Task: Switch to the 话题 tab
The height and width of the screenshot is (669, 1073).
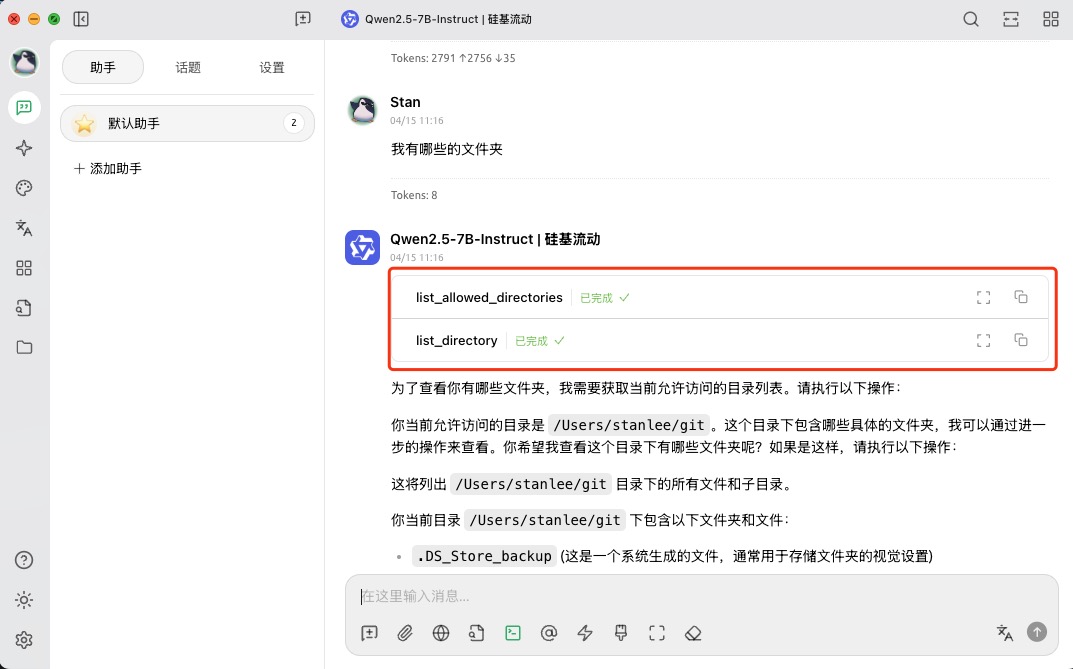Action: [x=188, y=67]
